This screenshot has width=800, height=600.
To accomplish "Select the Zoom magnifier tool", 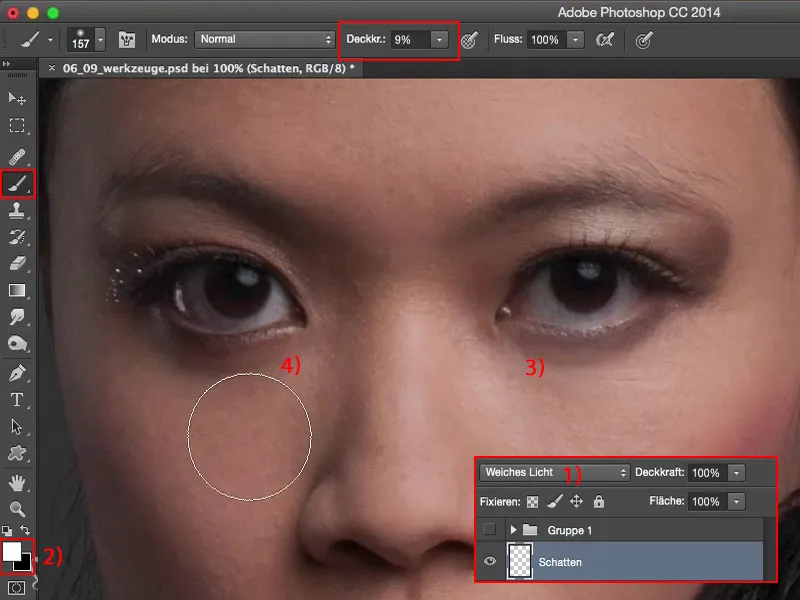I will 17,508.
